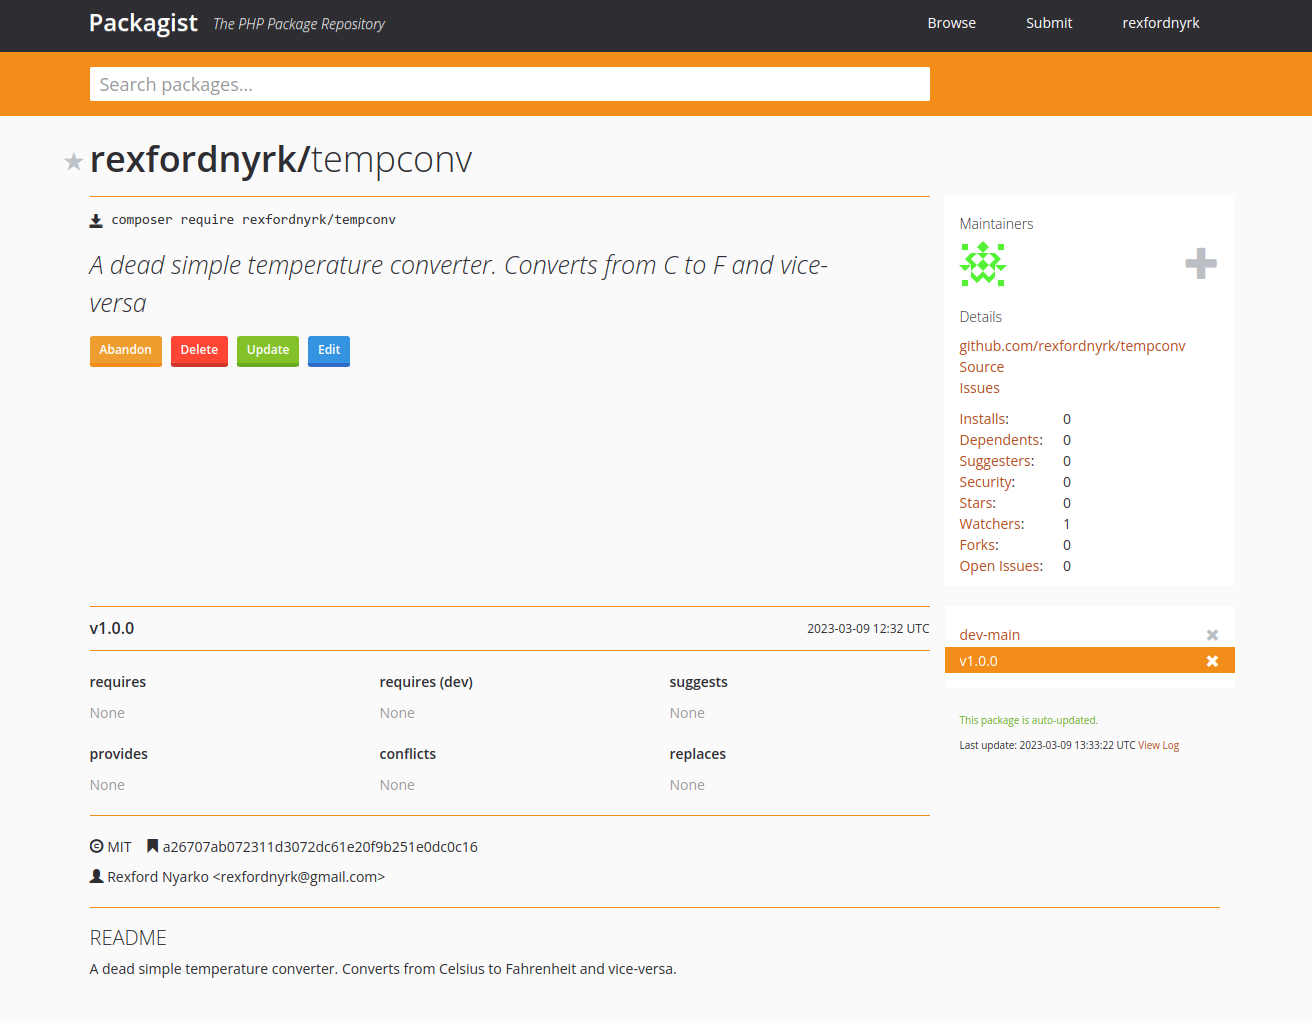Click the bookmark icon beside the commit hash
1312x1023 pixels.
[152, 846]
